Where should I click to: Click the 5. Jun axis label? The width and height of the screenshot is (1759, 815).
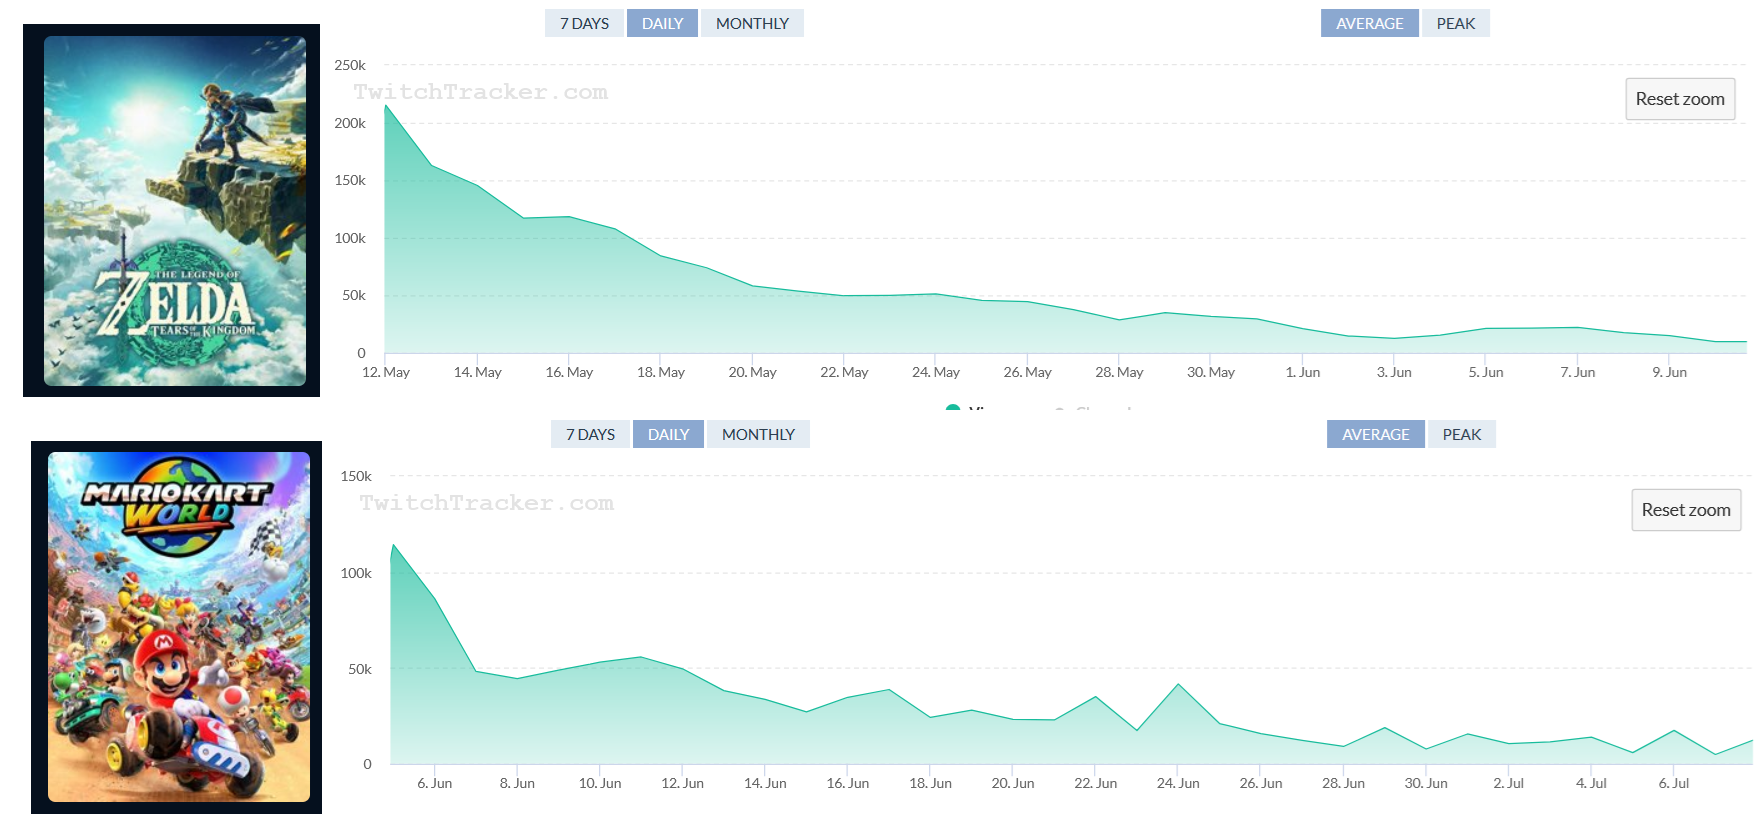[1485, 372]
